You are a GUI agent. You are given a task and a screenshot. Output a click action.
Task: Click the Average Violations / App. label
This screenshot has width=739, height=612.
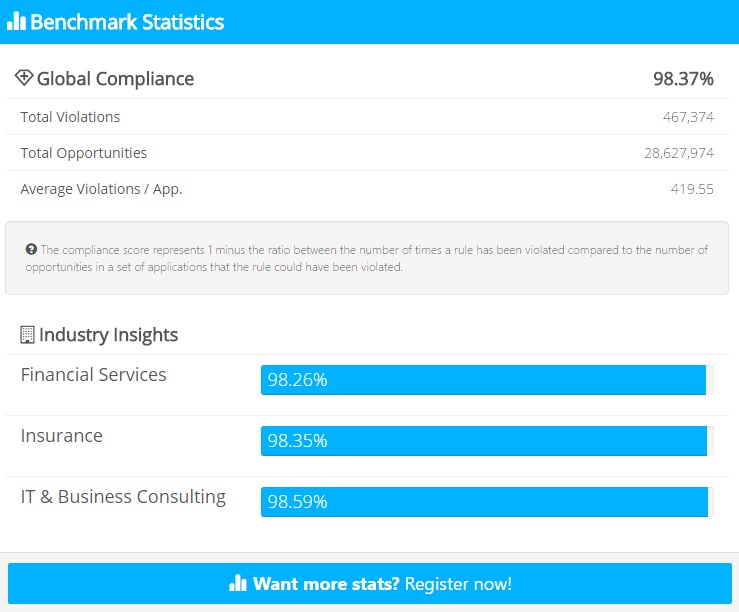coord(101,189)
